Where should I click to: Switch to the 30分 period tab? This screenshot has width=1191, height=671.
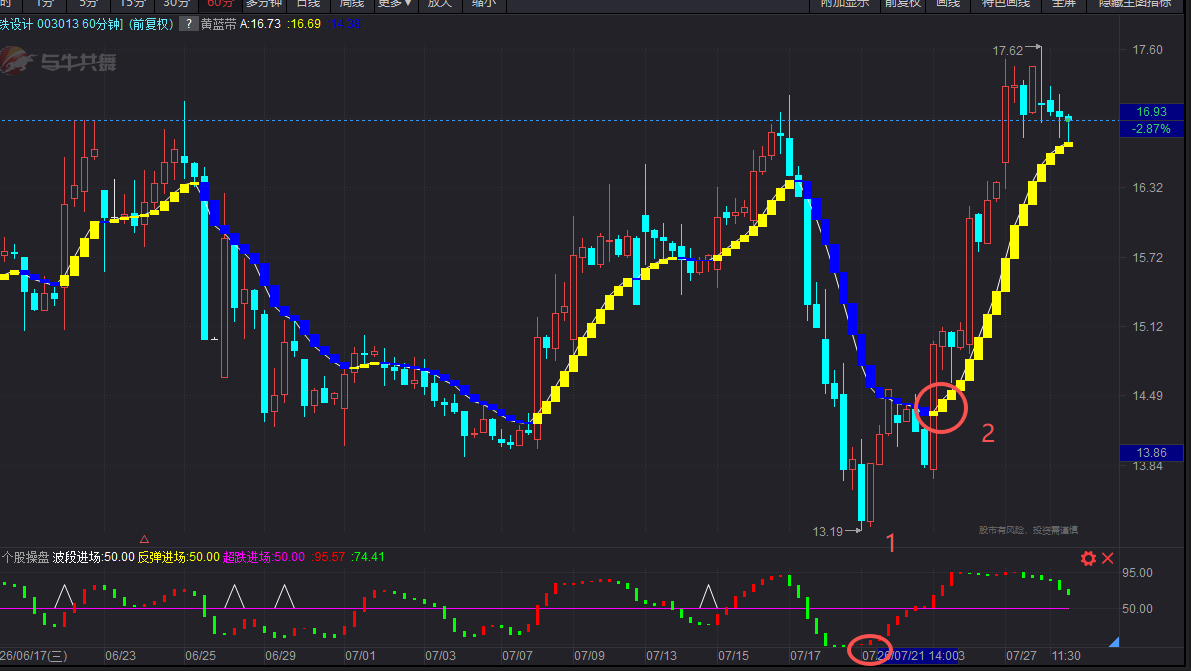(x=176, y=4)
